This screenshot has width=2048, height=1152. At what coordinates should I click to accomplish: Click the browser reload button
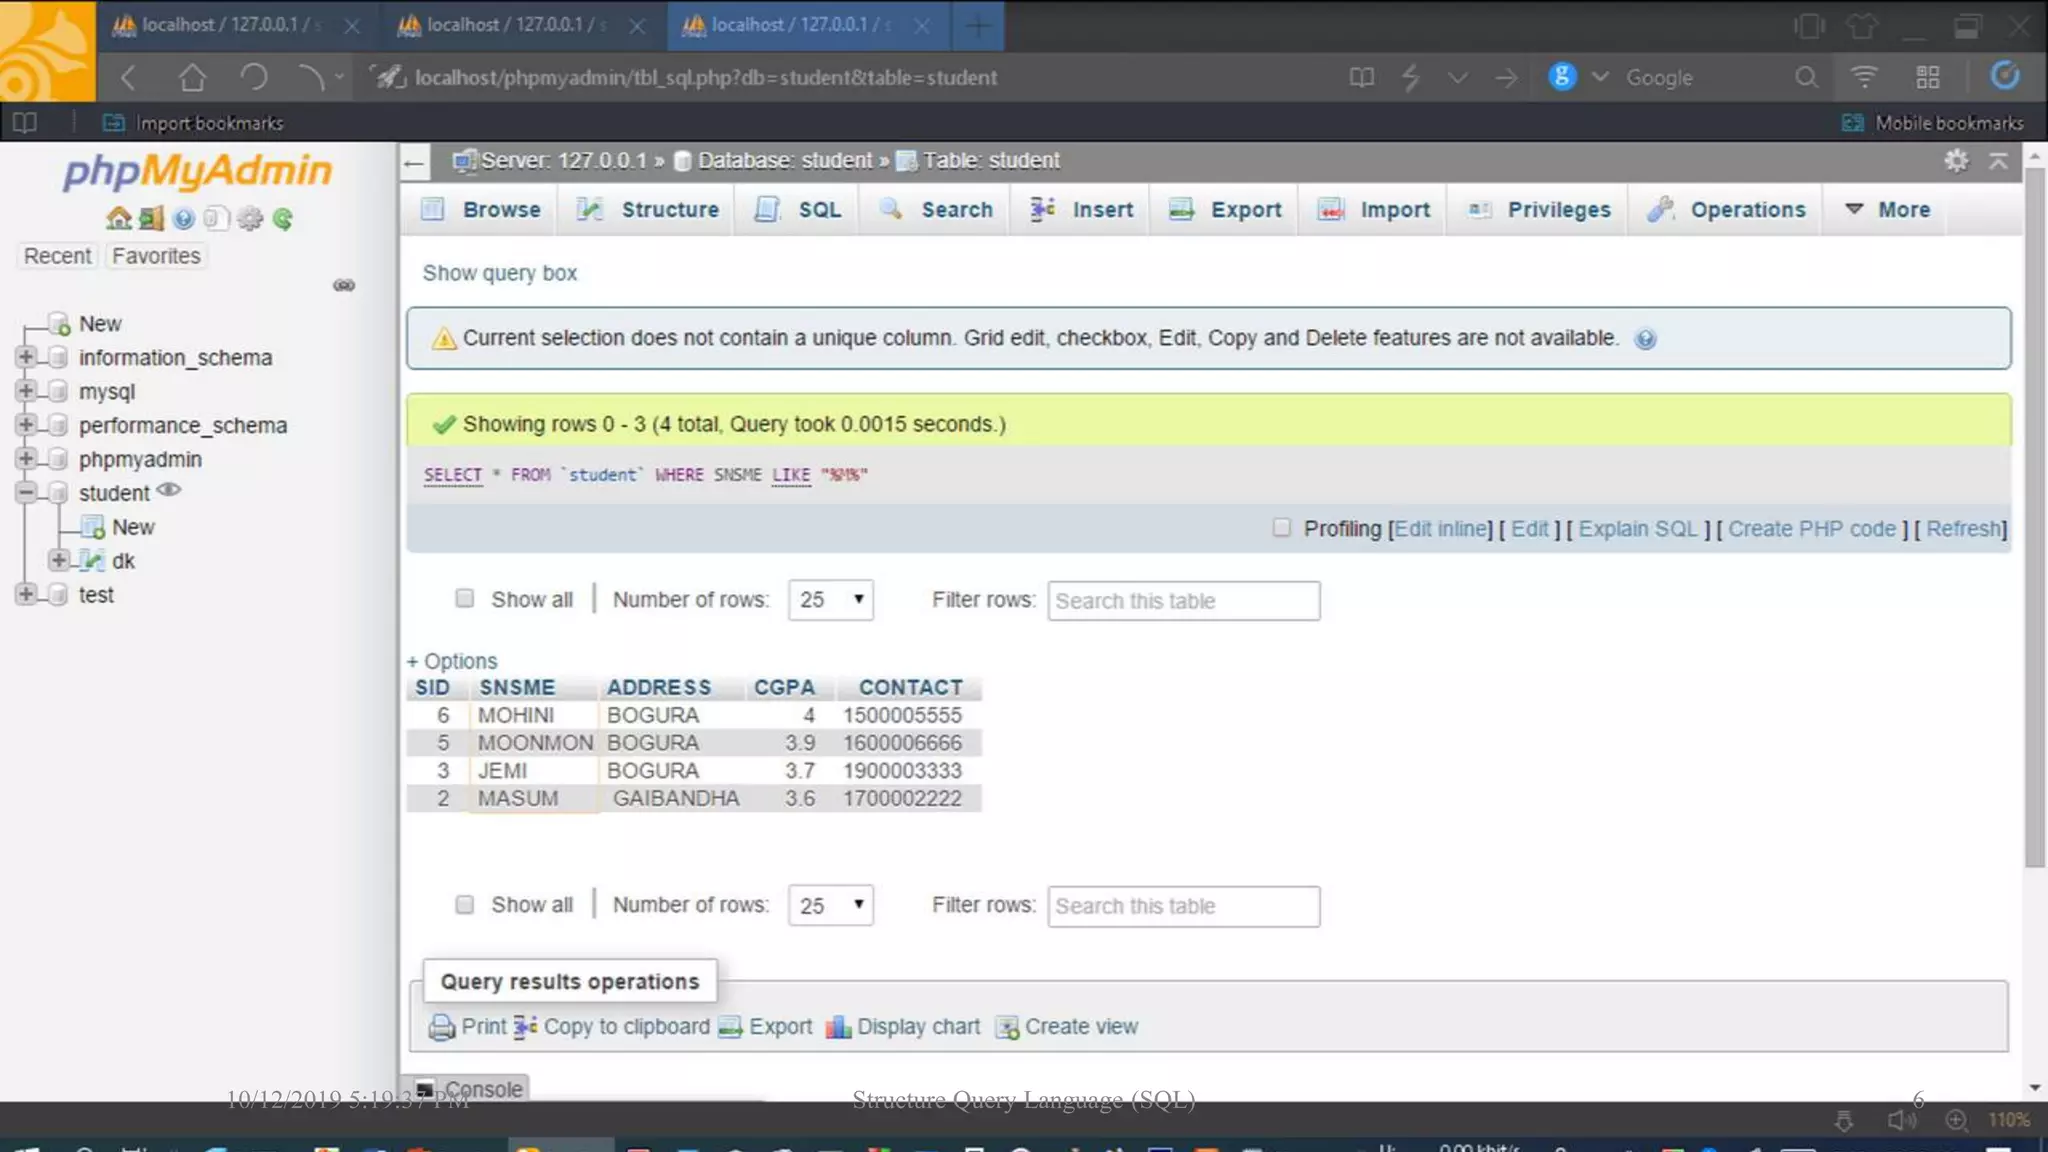tap(254, 77)
